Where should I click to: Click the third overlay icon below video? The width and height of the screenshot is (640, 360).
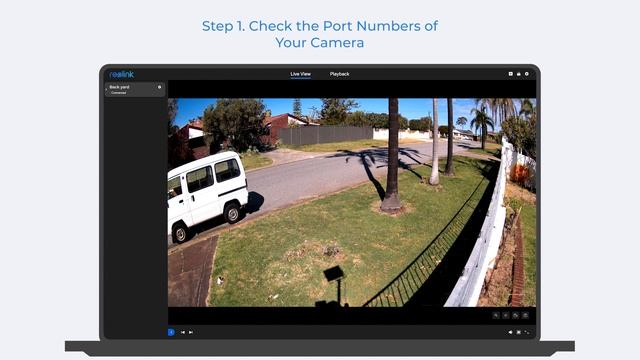coord(516,316)
